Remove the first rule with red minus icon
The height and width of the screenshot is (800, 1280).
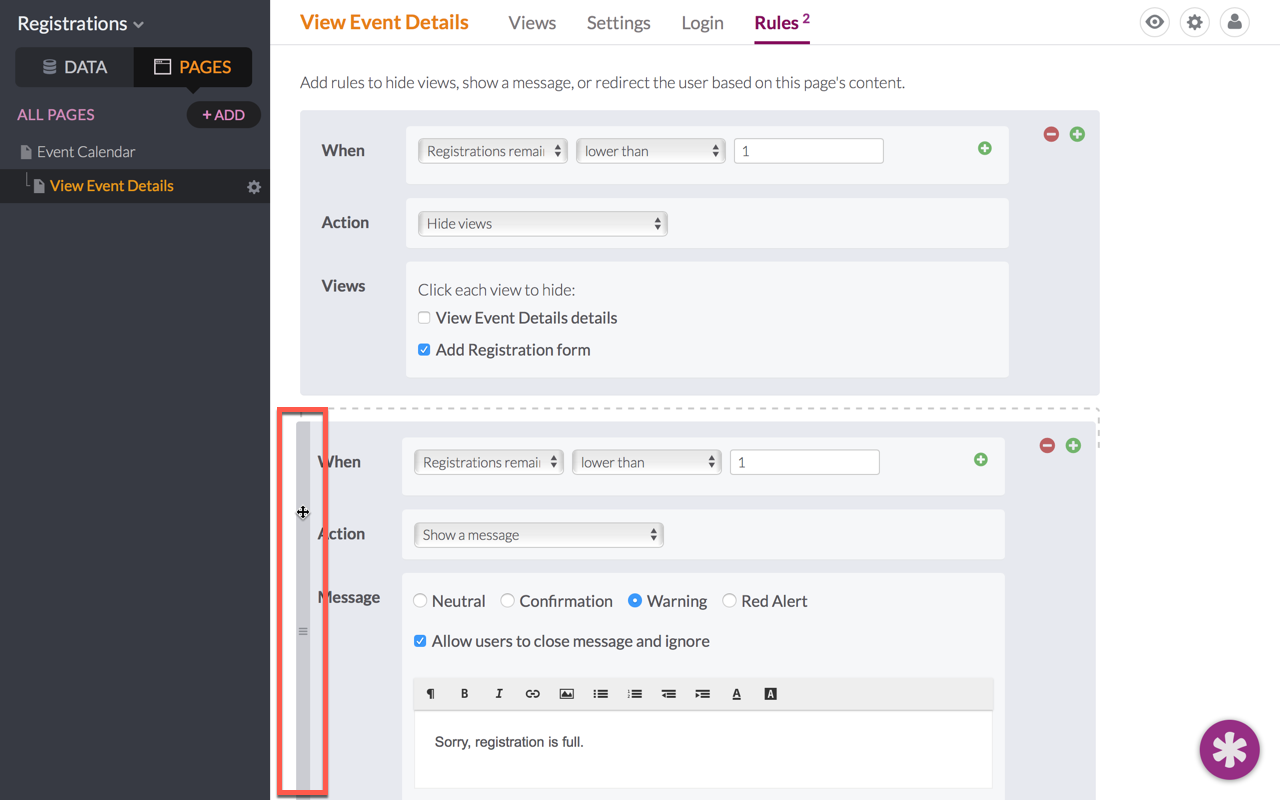click(x=1051, y=134)
